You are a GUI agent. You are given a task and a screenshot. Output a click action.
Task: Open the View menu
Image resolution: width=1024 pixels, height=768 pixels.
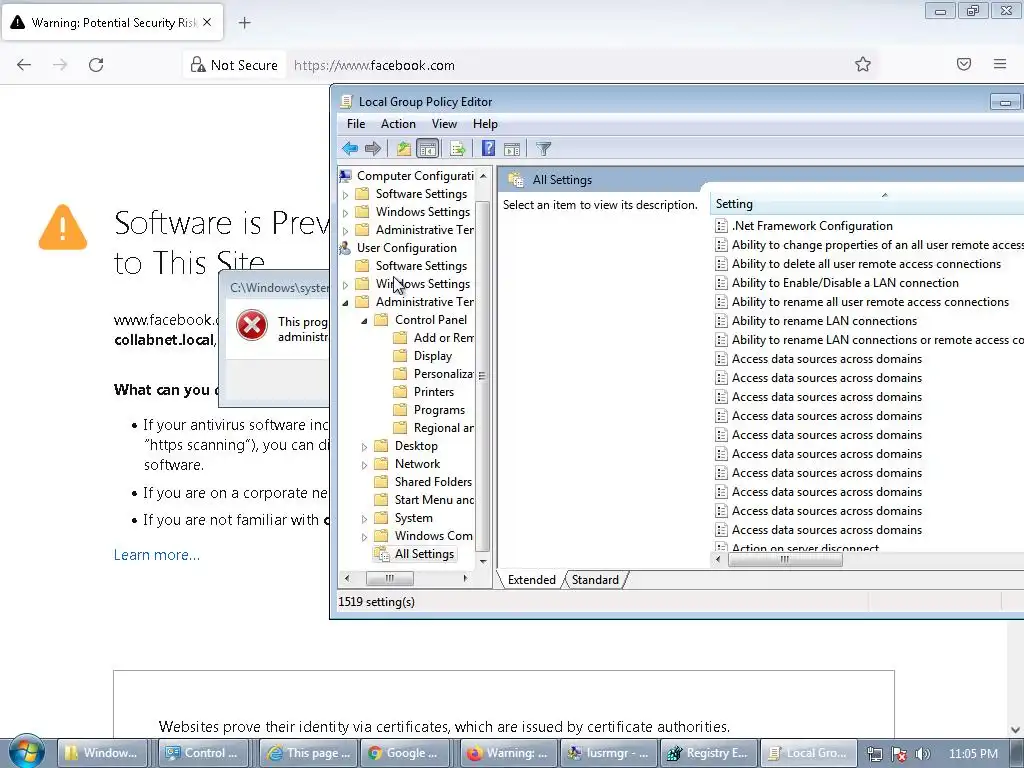click(444, 123)
